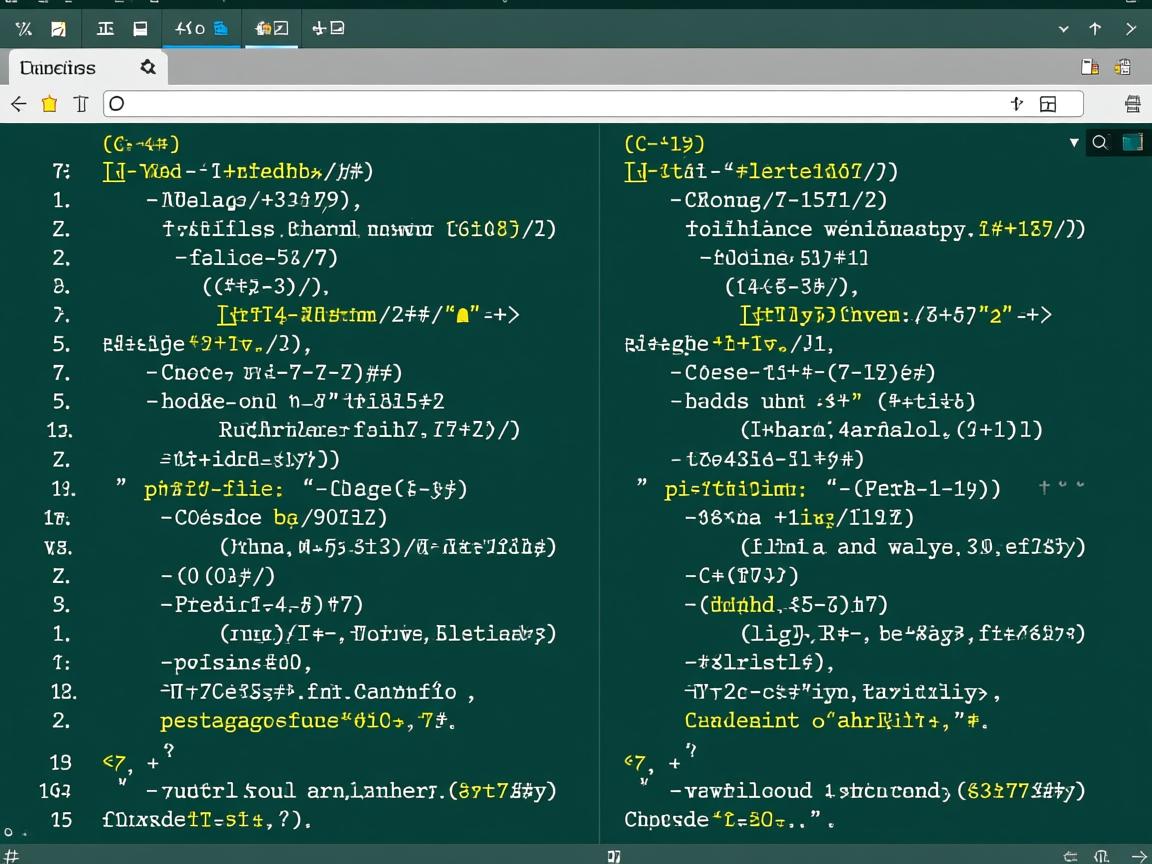Click the hash icon in bottom status bar

click(9, 856)
